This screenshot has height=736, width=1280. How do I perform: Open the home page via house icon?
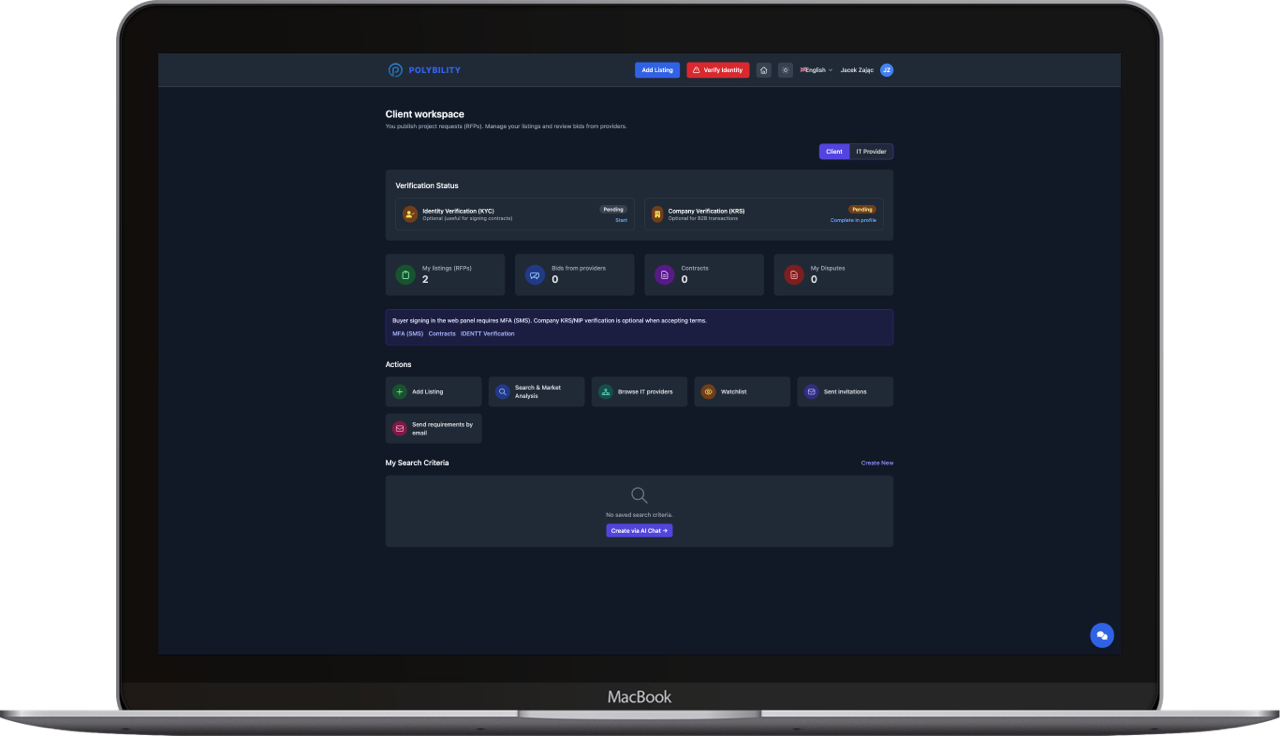764,70
